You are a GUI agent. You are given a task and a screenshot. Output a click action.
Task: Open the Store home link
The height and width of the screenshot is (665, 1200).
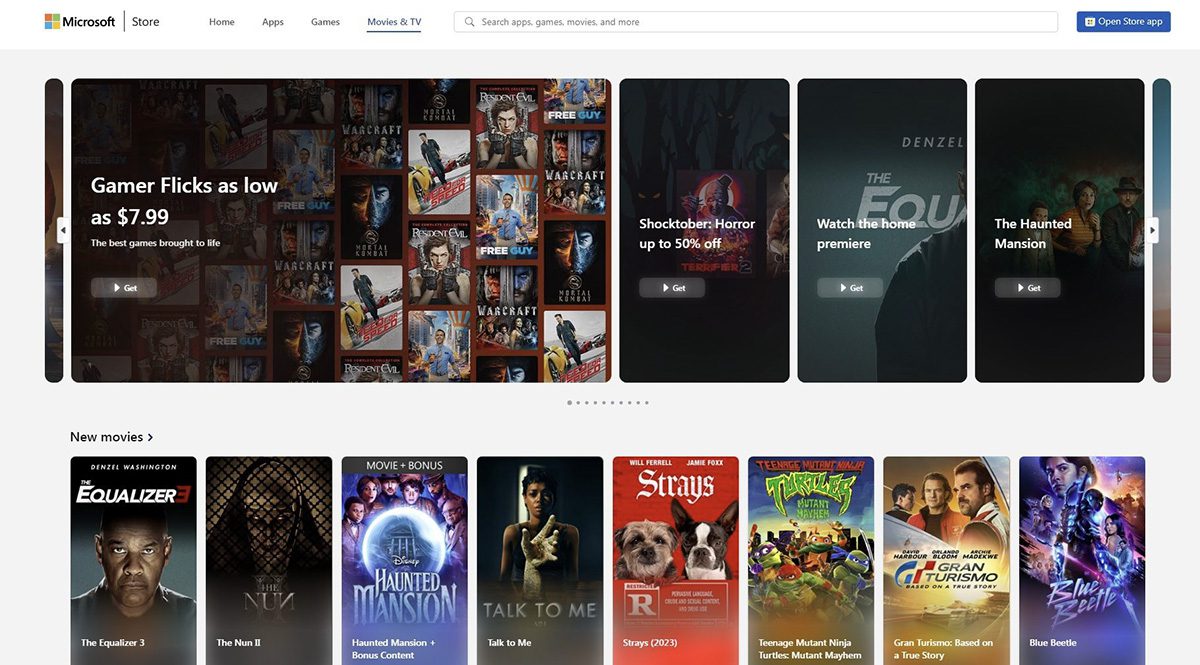pos(146,21)
